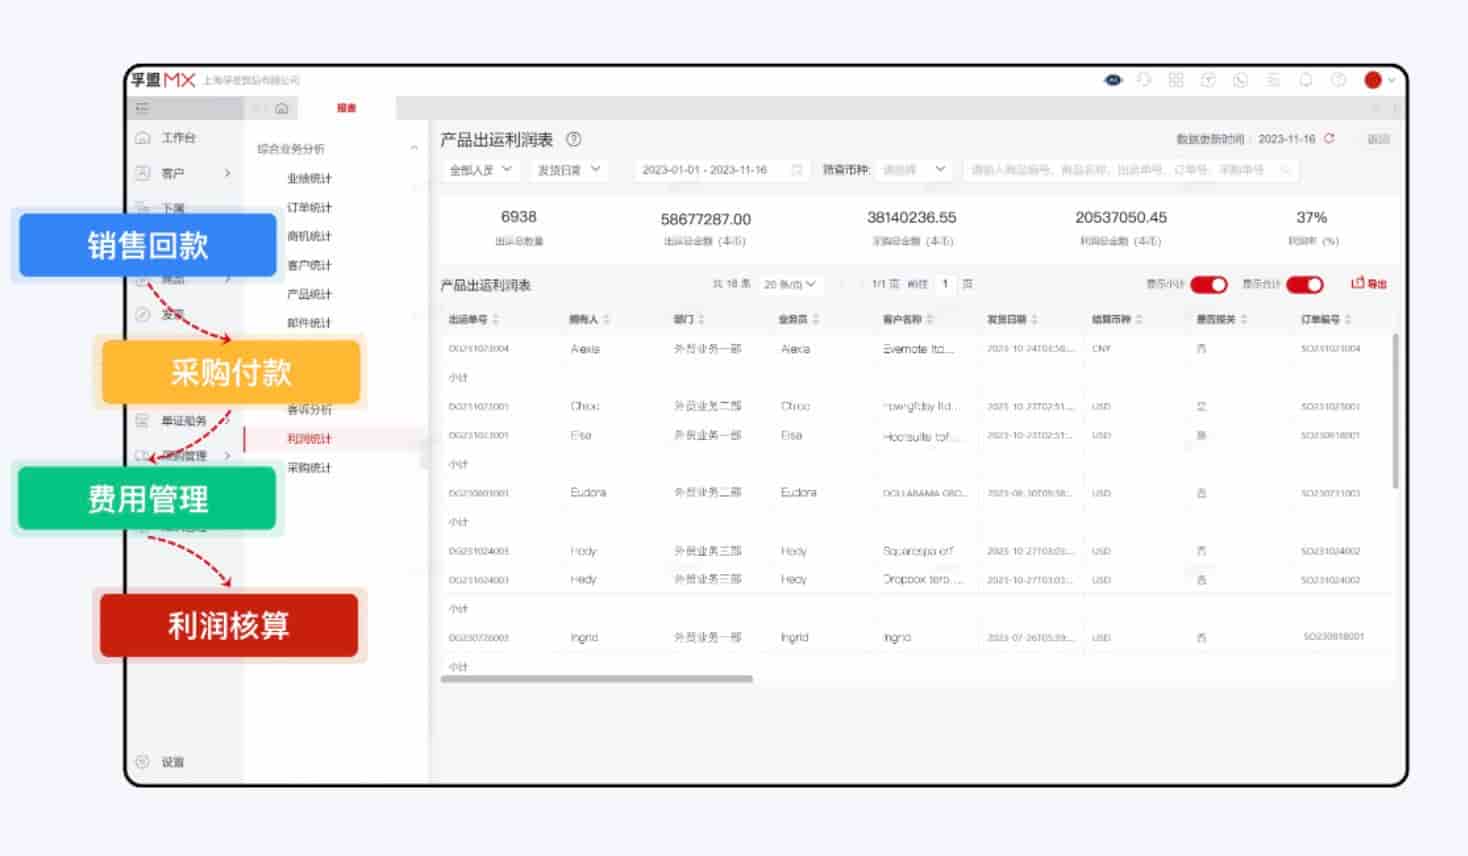Viewport: 1468px width, 856px height.
Task: Click the horizontal scrollbar under the table
Action: (x=597, y=679)
